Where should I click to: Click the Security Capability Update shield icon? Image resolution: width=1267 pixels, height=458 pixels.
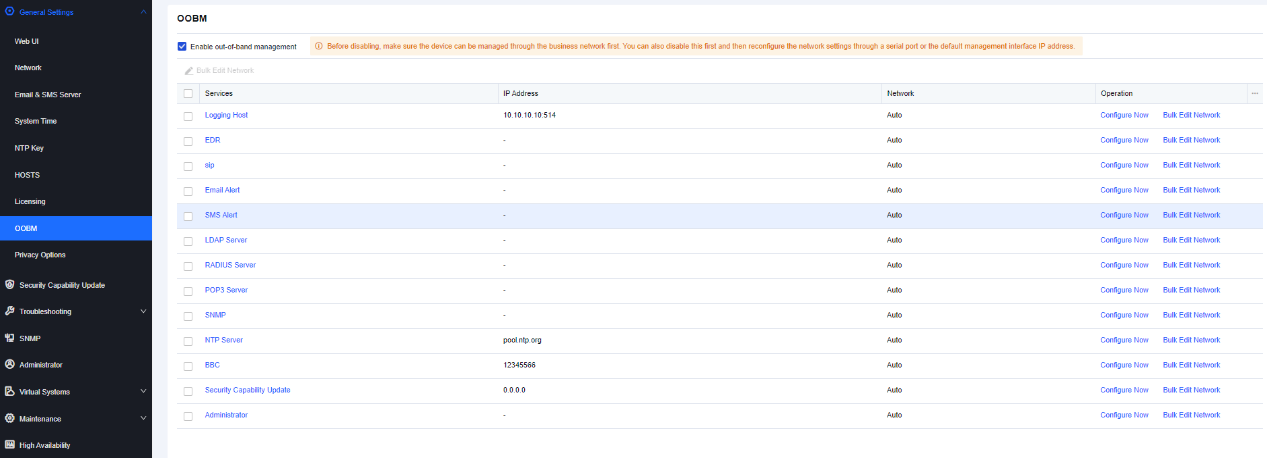[10, 285]
